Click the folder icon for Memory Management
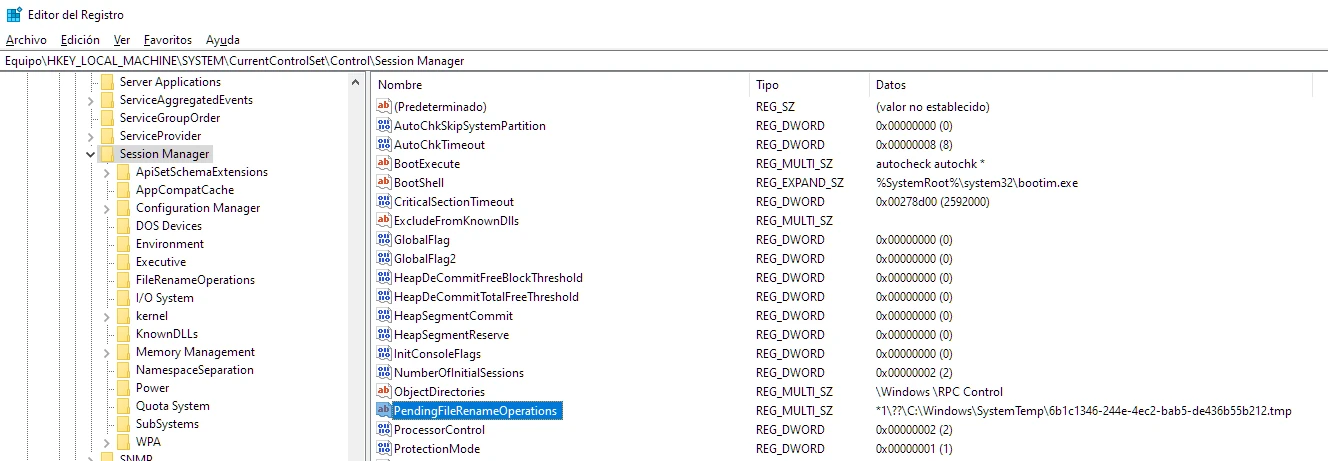The width and height of the screenshot is (1328, 461). point(124,352)
